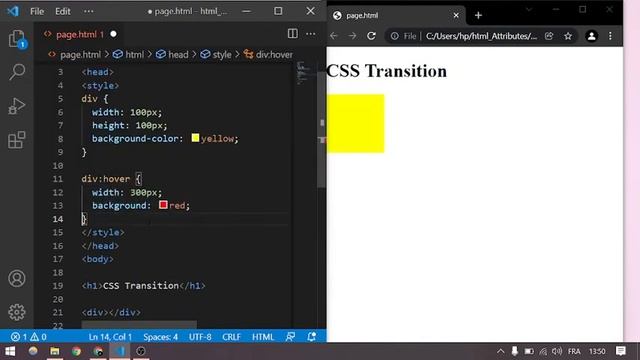
Task: Switch the FRA input language indicator
Action: tap(574, 351)
